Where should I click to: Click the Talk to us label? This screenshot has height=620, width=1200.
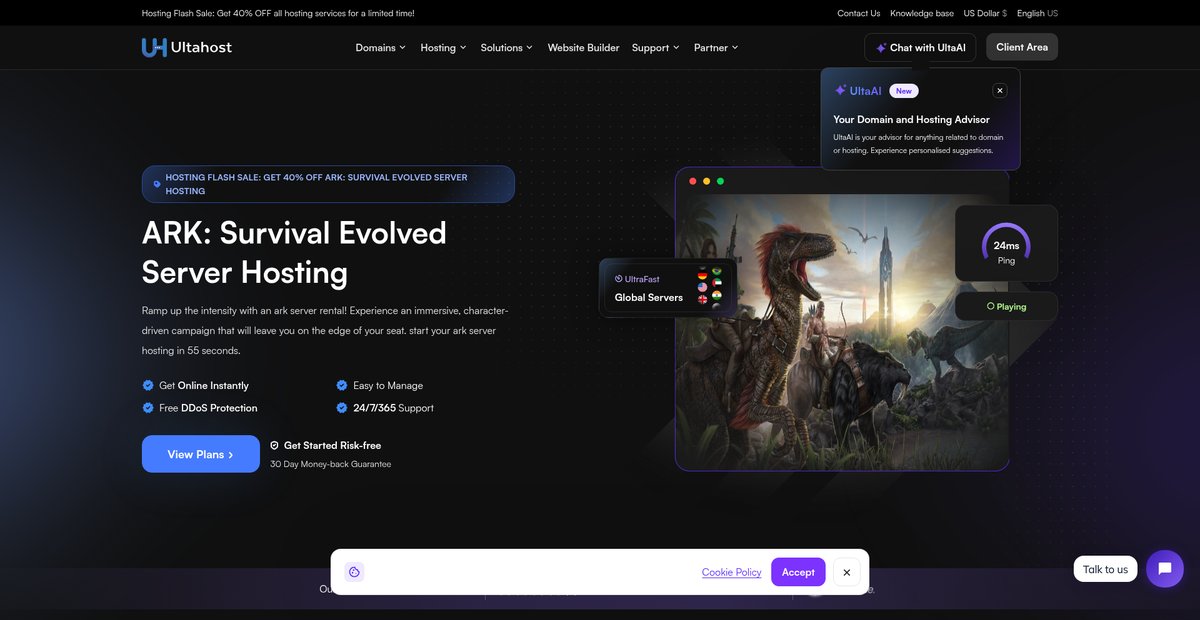1105,569
